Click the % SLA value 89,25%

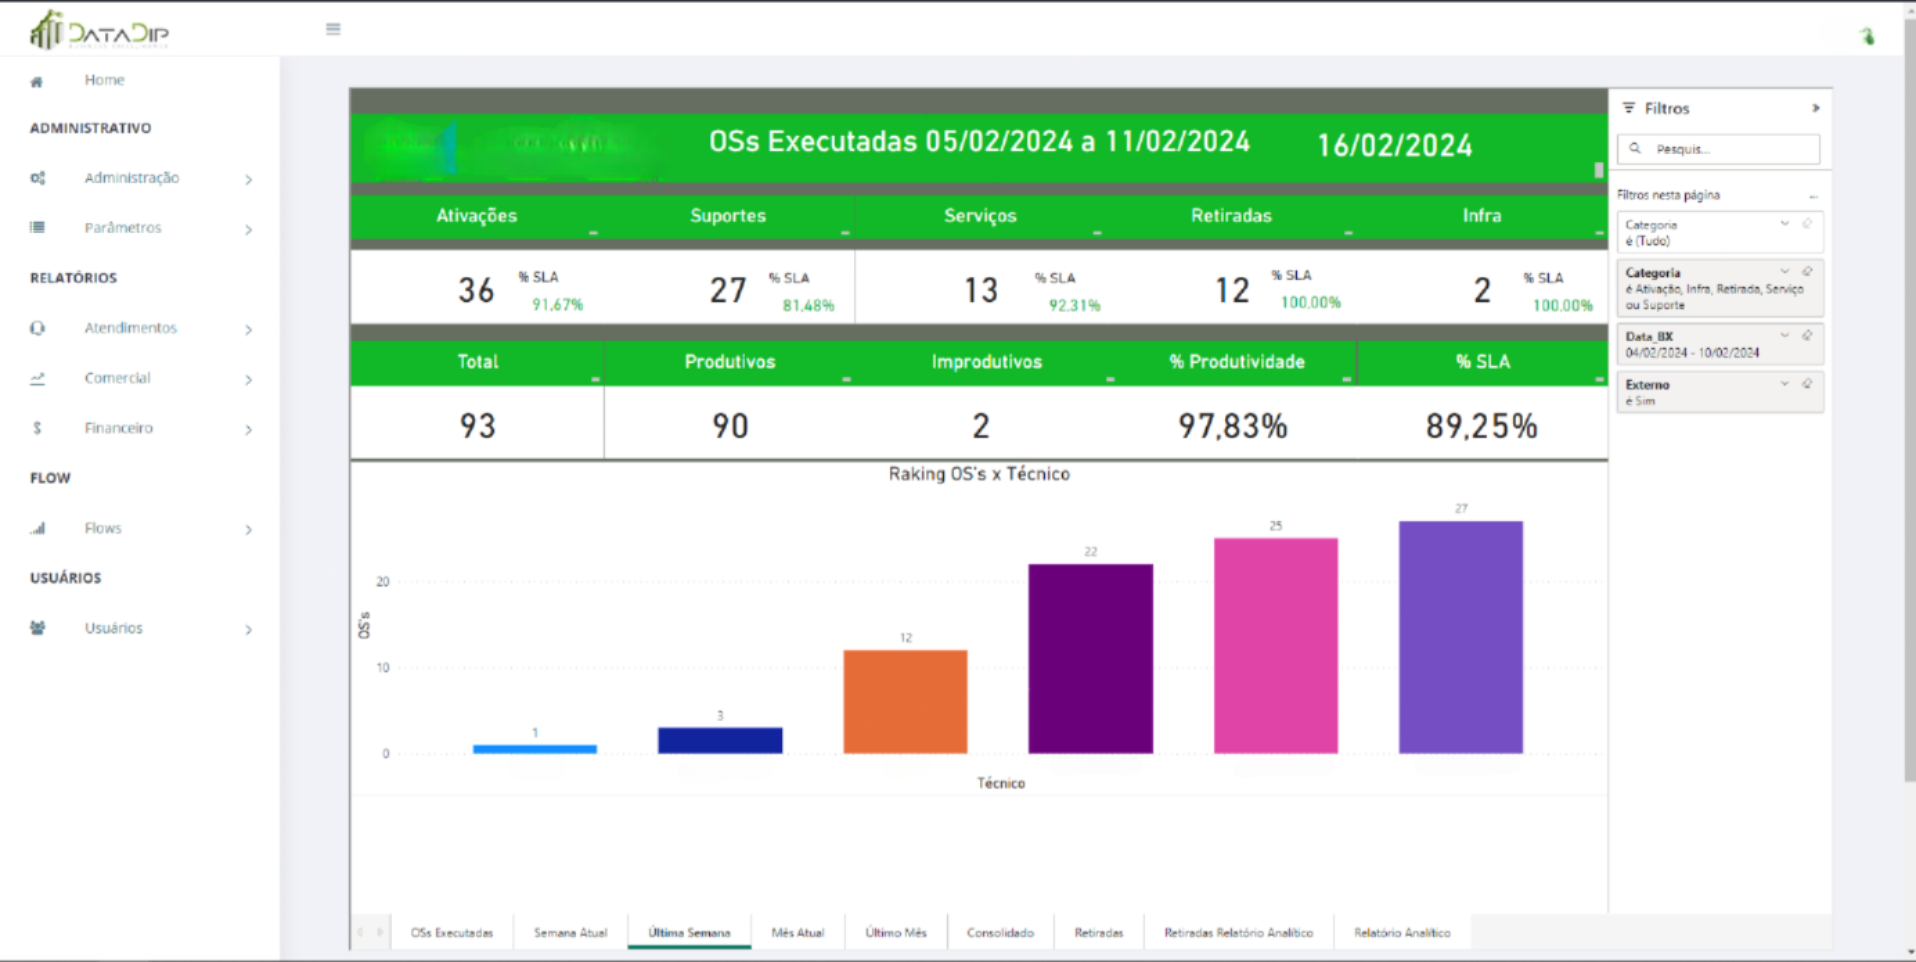click(1481, 426)
